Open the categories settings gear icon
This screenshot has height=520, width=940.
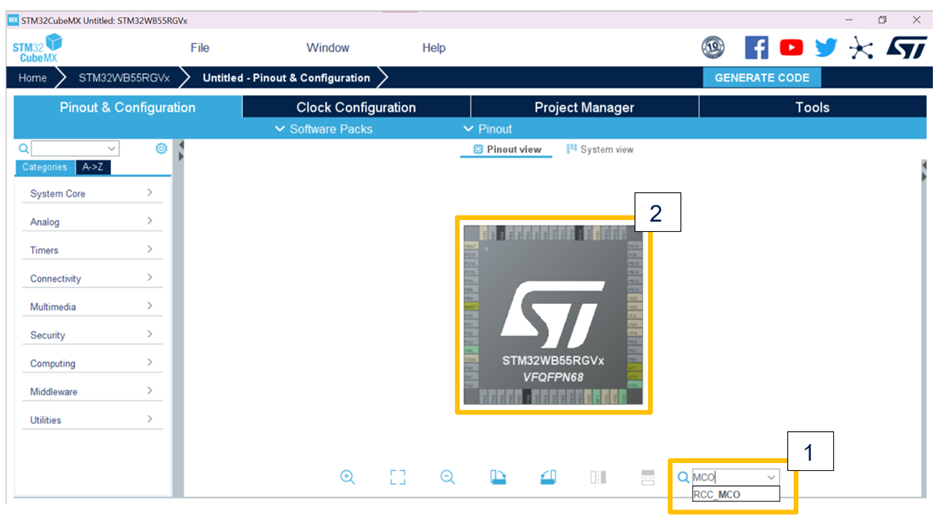tap(161, 148)
